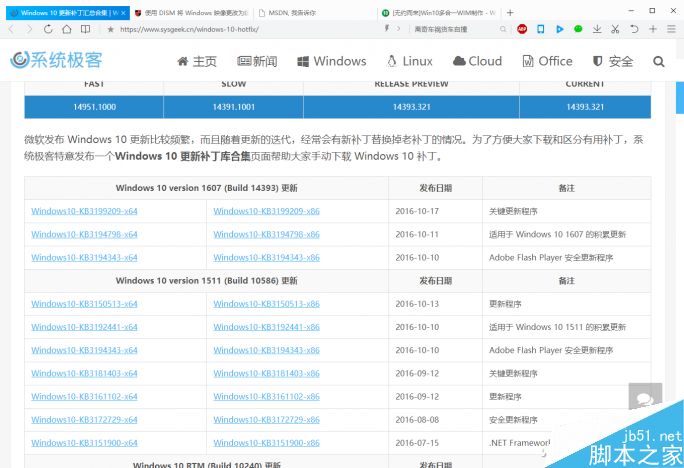The image size is (684, 468).
Task: Download Windows10-KB3194798-x86
Action: (x=267, y=234)
